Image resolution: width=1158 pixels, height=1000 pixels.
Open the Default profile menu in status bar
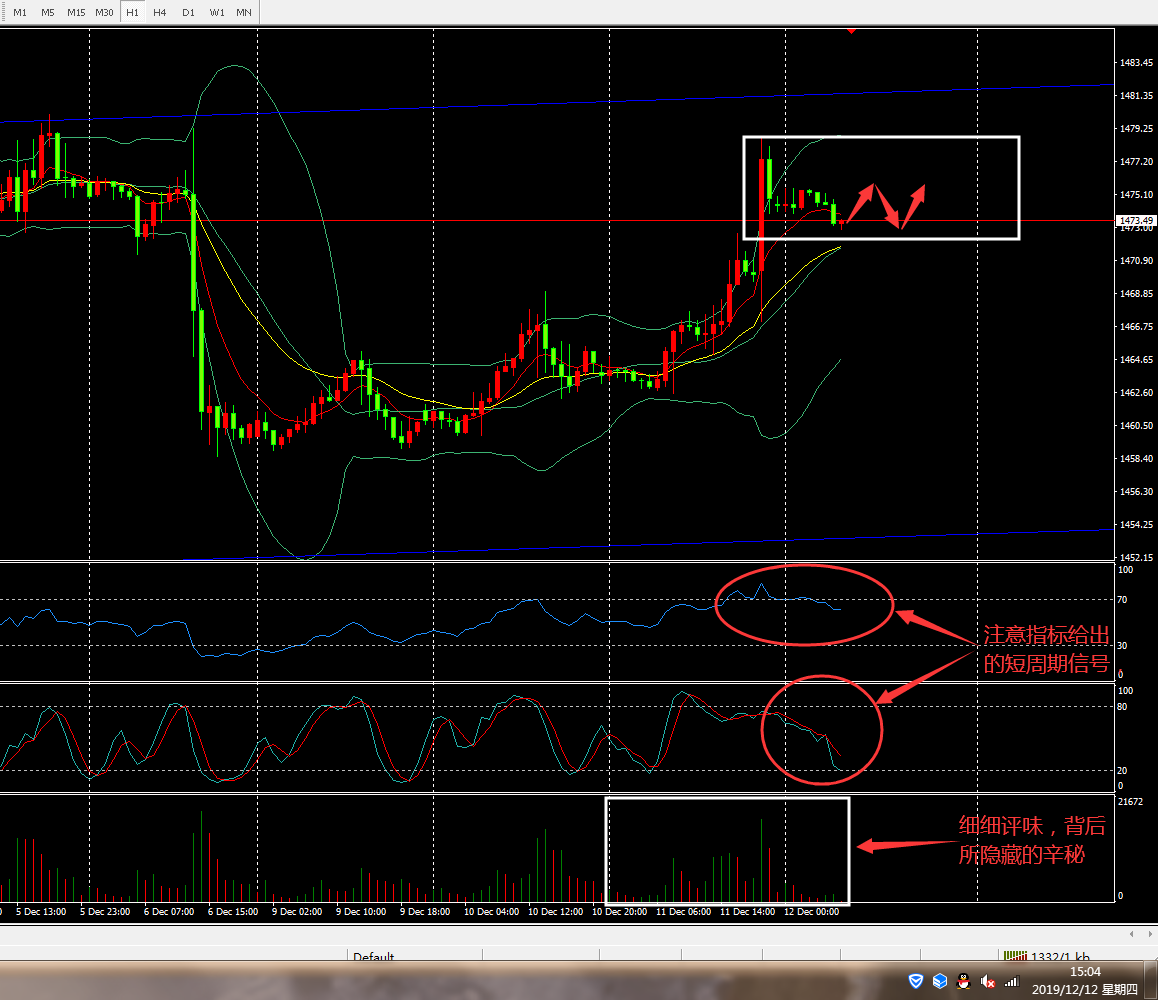pos(373,957)
